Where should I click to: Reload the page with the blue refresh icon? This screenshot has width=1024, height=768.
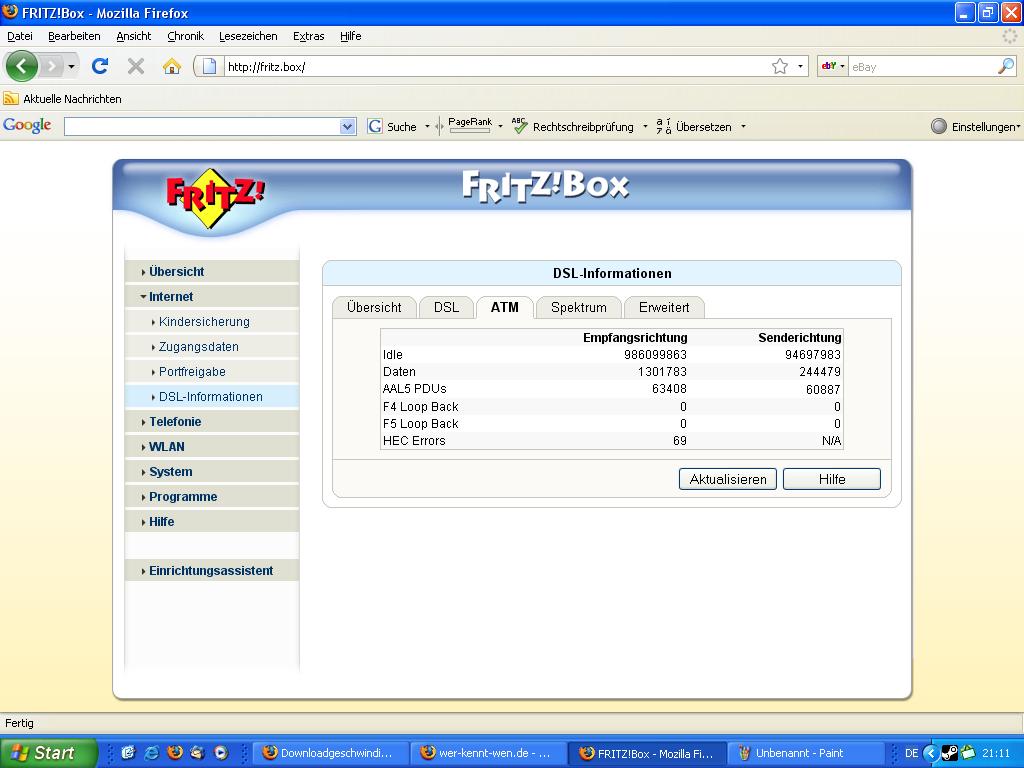point(100,66)
